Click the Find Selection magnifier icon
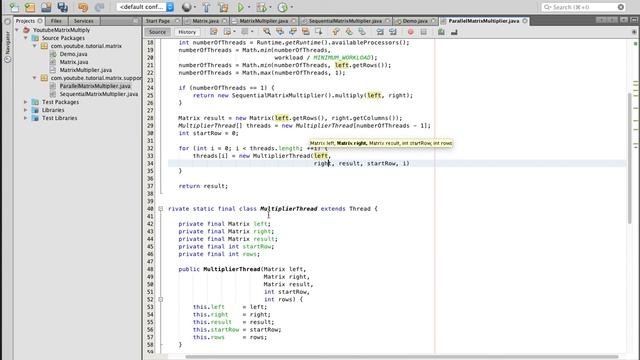640x360 pixels. tap(267, 32)
